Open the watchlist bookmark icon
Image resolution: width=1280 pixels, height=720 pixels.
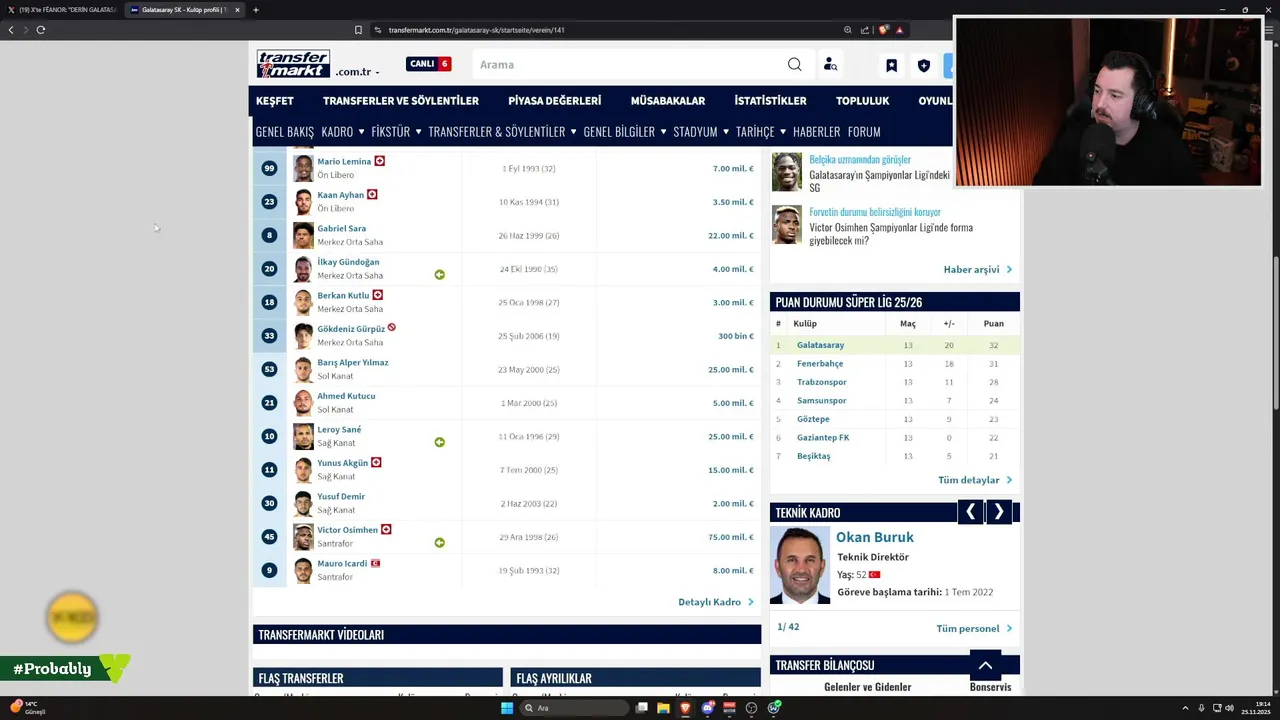click(x=891, y=65)
